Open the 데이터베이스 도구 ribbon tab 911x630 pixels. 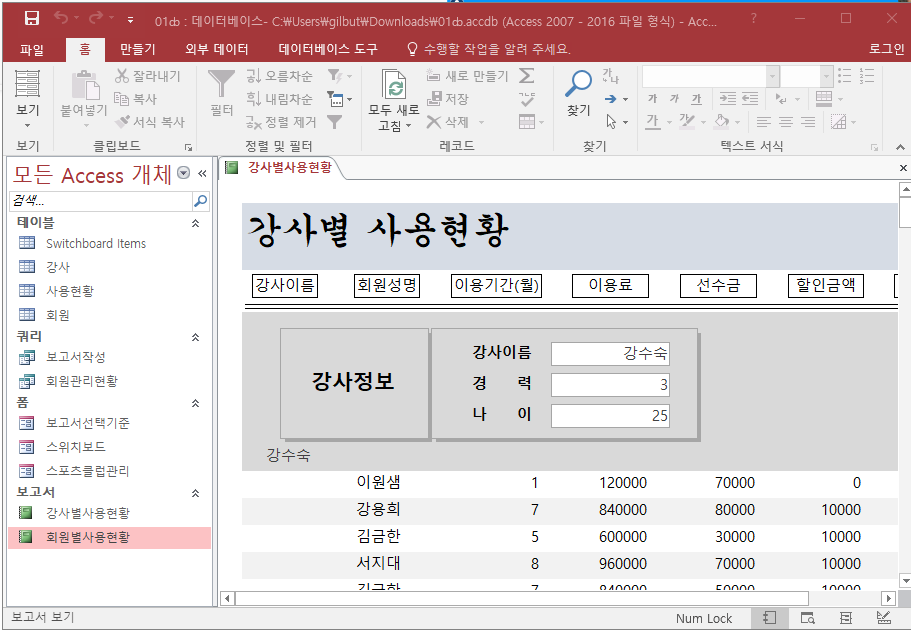click(x=328, y=49)
